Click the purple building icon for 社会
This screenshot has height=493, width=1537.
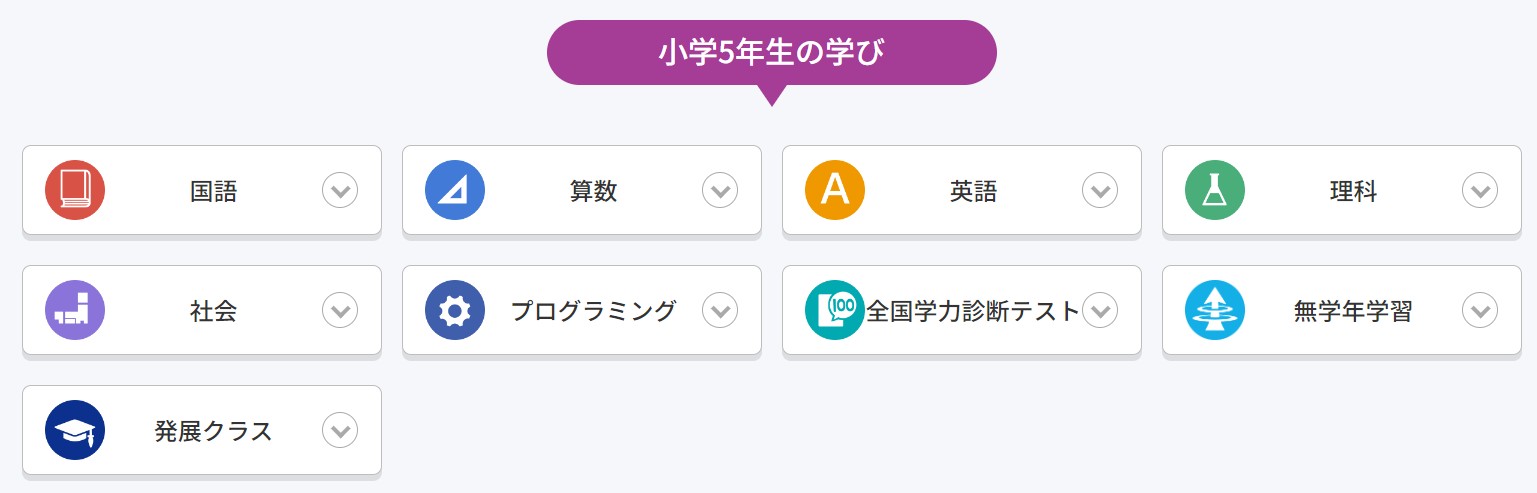pos(75,310)
